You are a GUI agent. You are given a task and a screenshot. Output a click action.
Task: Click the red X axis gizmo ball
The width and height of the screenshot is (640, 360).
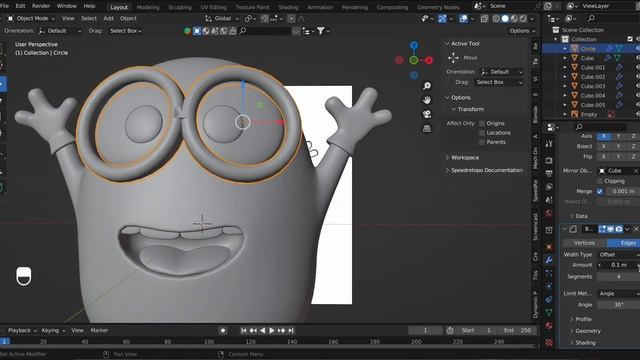(429, 60)
